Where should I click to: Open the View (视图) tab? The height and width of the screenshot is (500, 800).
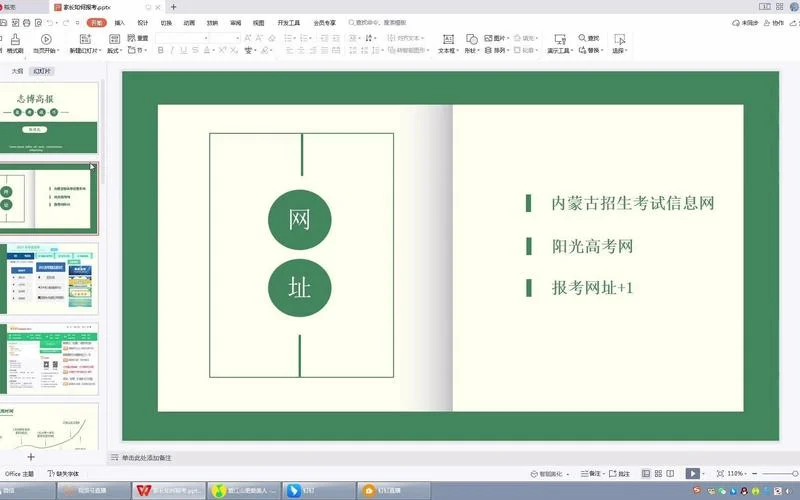point(259,23)
